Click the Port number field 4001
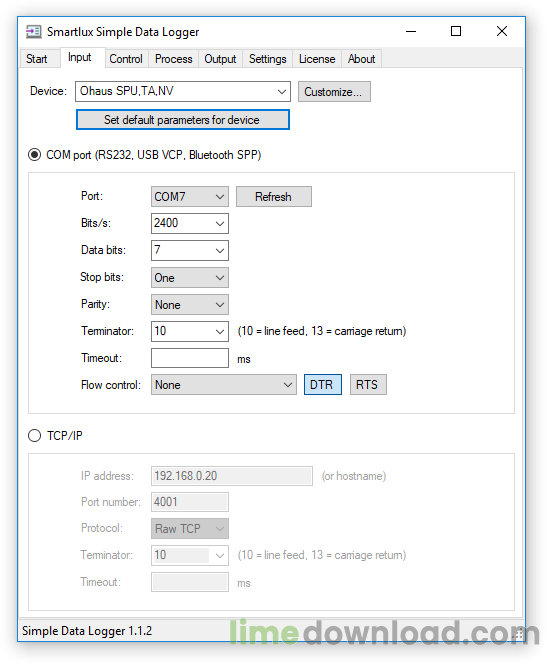 coord(190,502)
